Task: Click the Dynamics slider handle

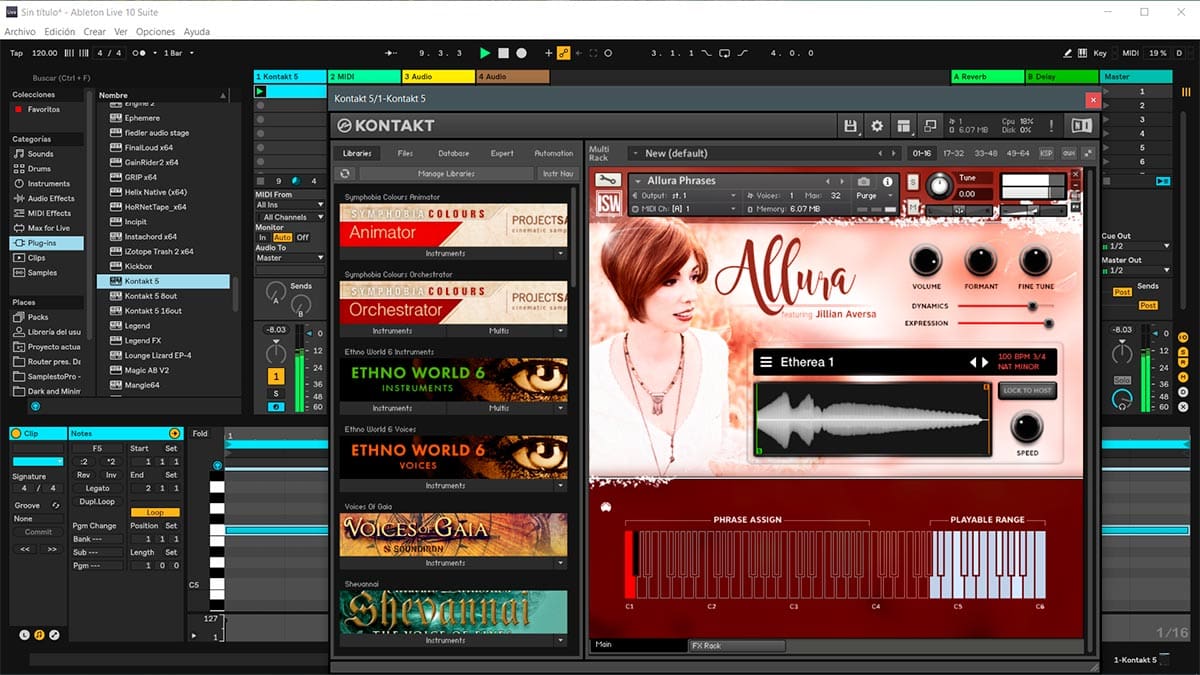Action: tap(1032, 306)
